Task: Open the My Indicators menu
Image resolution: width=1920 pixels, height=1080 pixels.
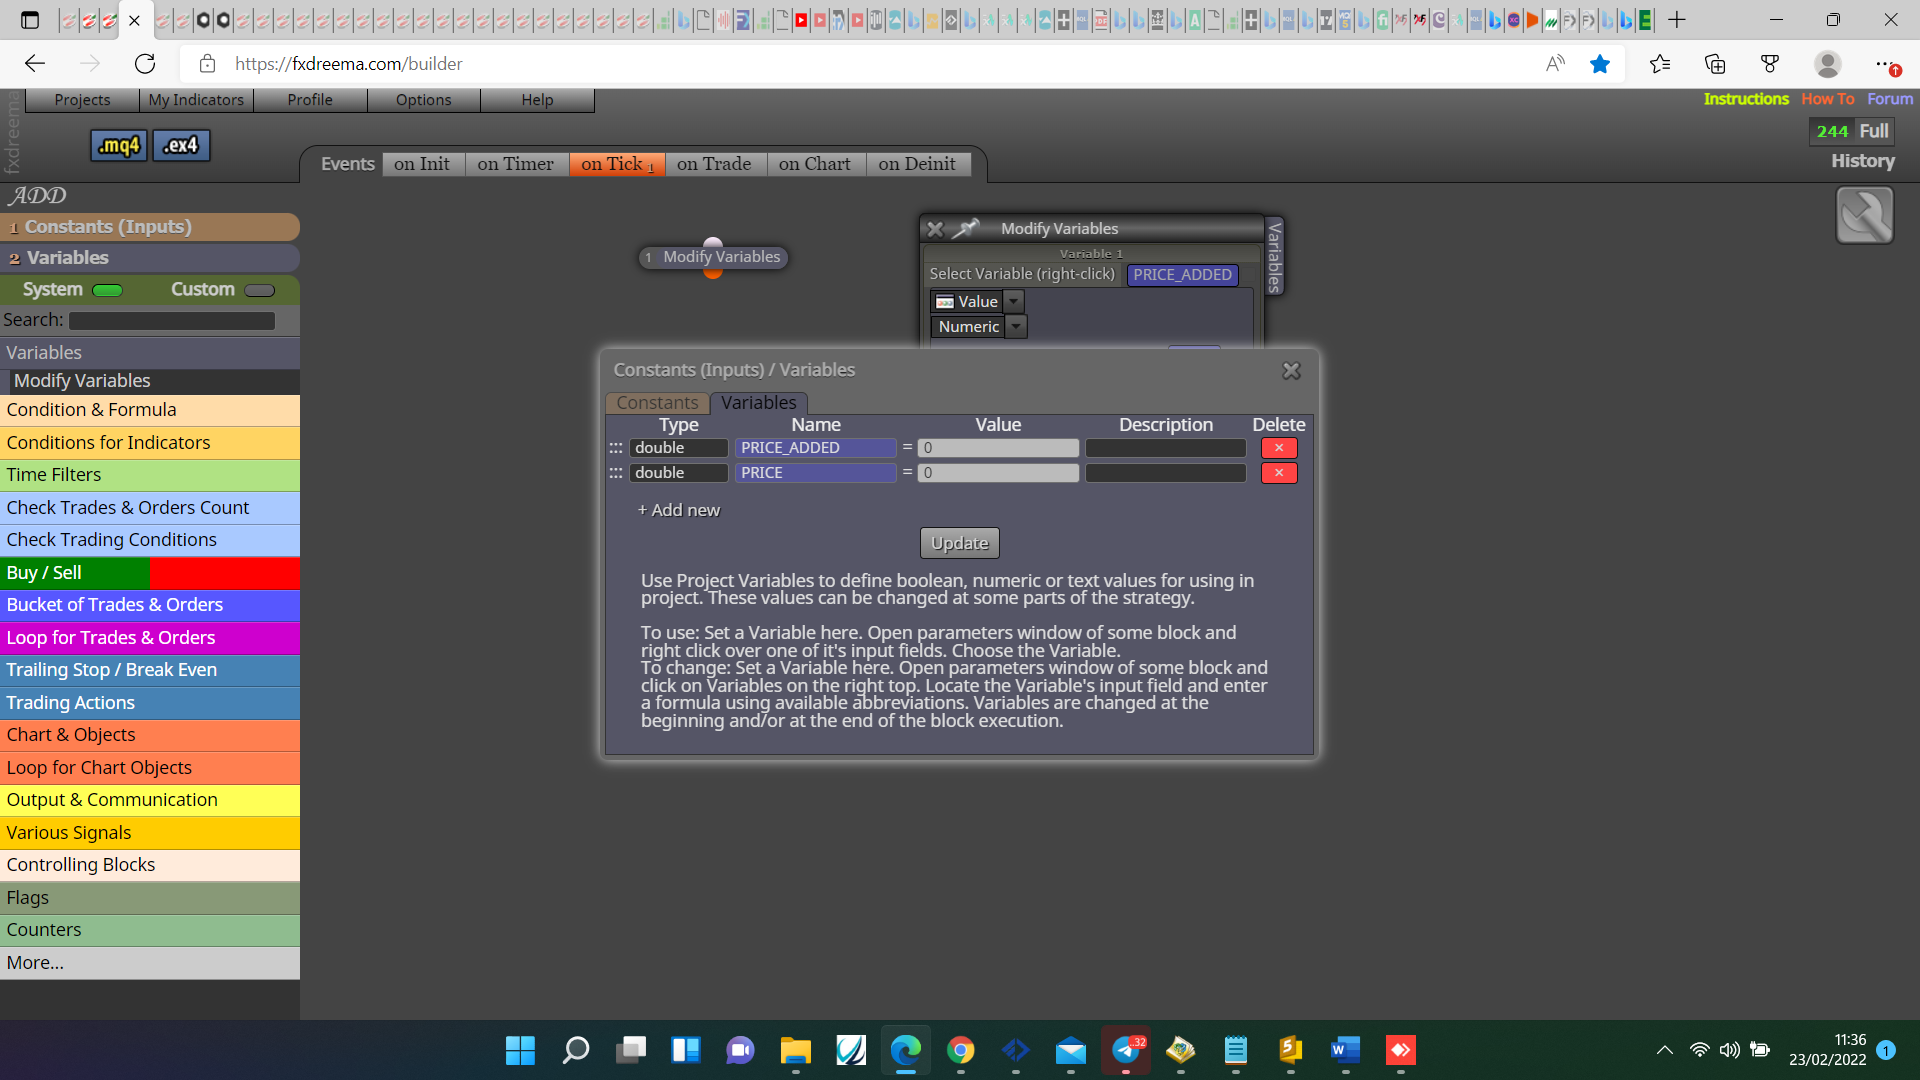Action: click(x=196, y=100)
